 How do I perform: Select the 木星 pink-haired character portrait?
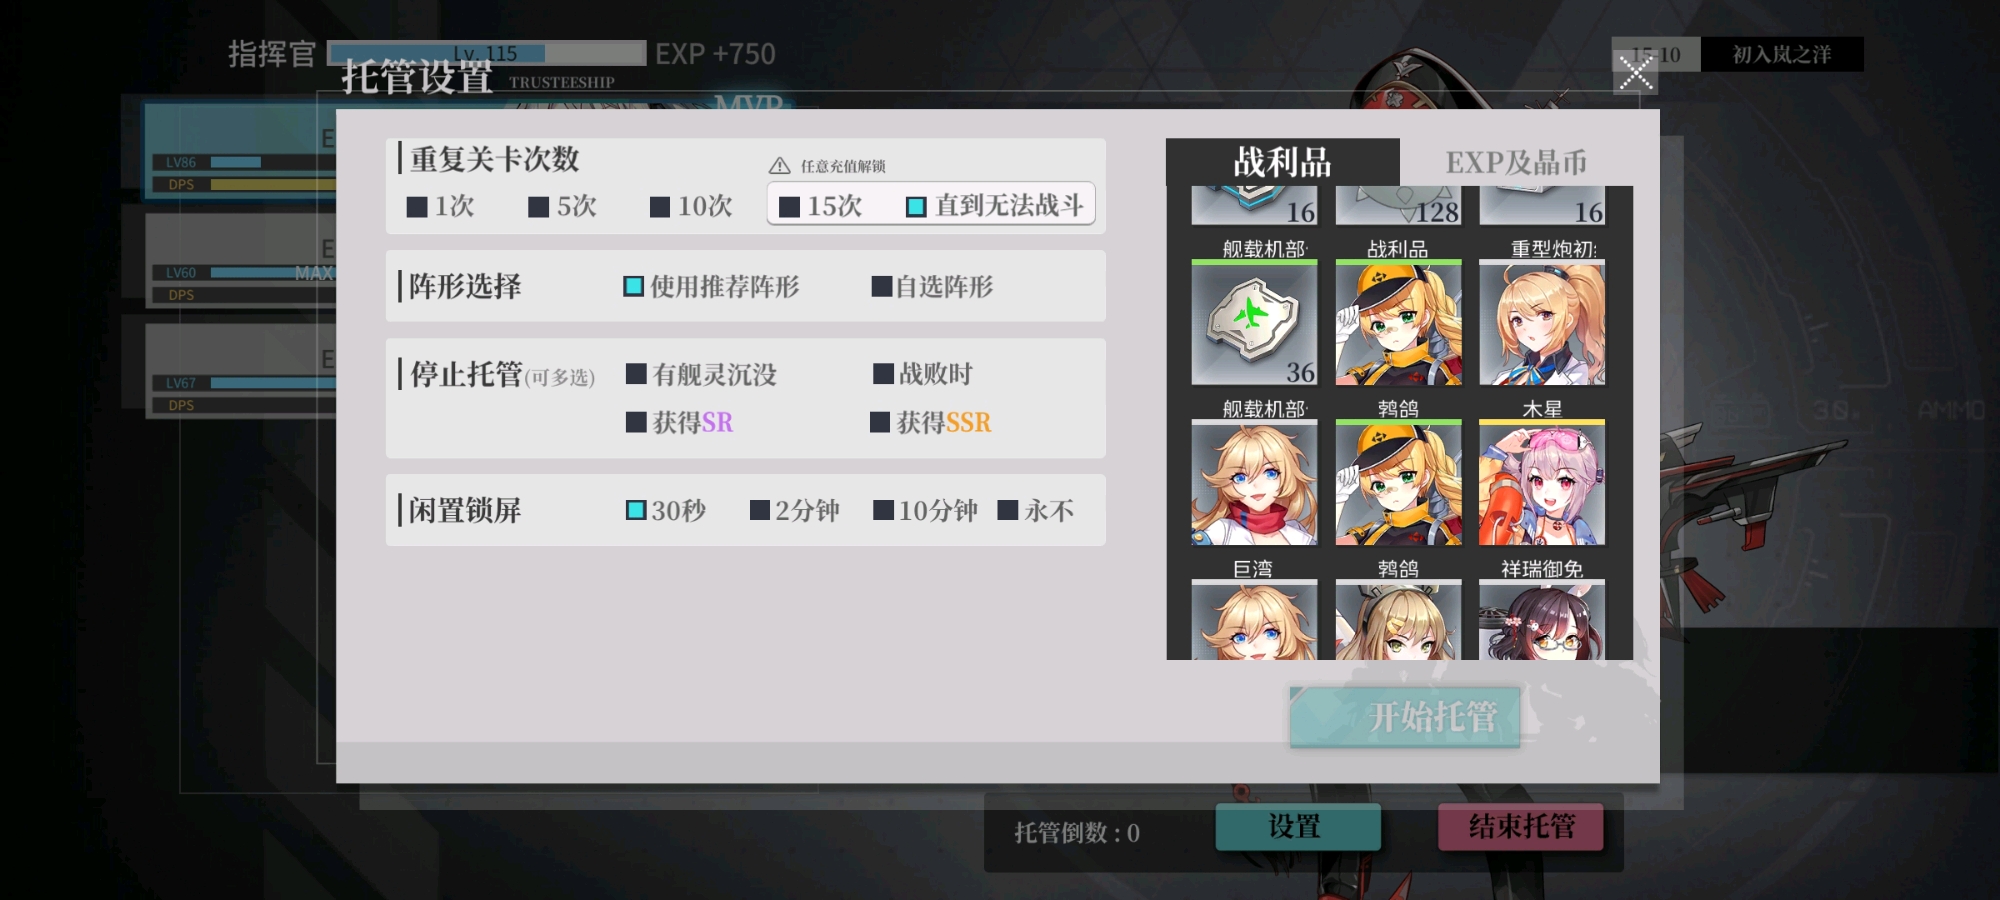[1542, 483]
